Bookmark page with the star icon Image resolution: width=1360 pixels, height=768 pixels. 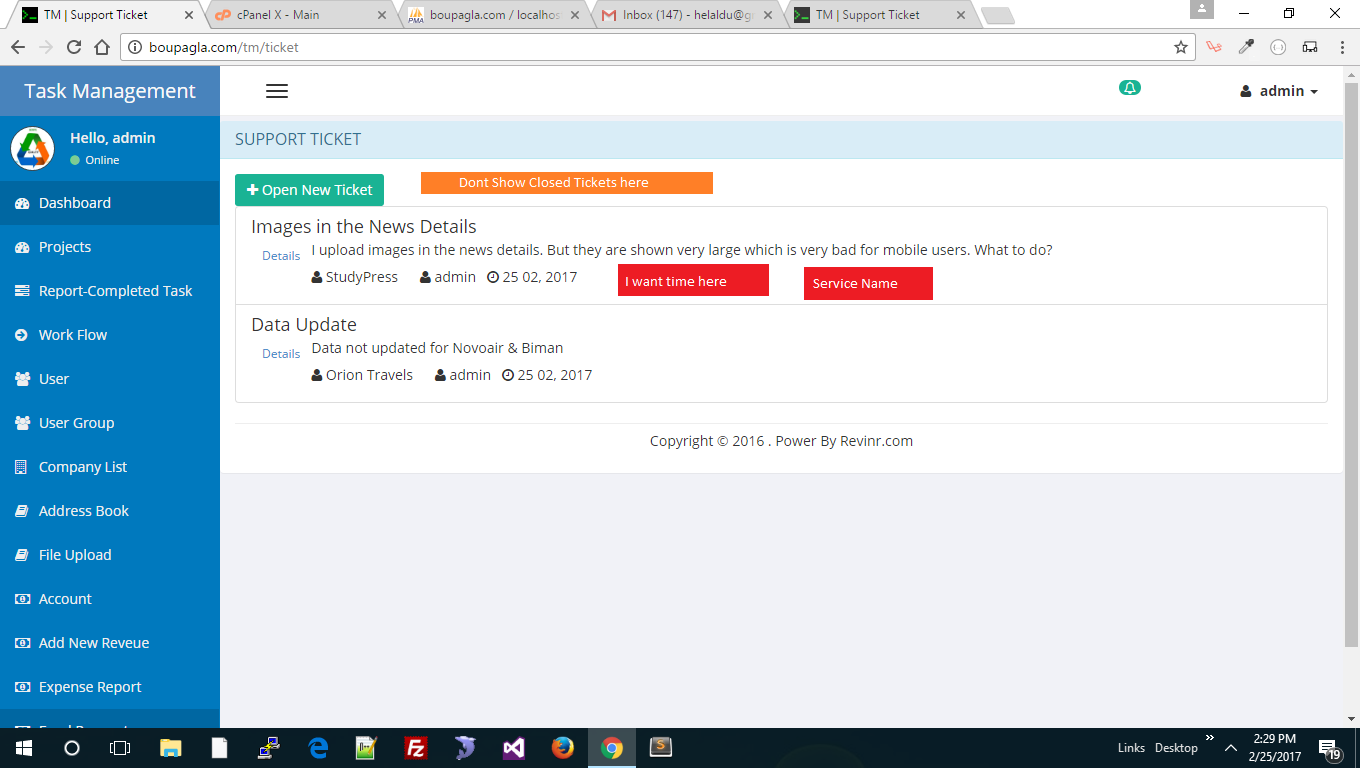pyautogui.click(x=1181, y=47)
